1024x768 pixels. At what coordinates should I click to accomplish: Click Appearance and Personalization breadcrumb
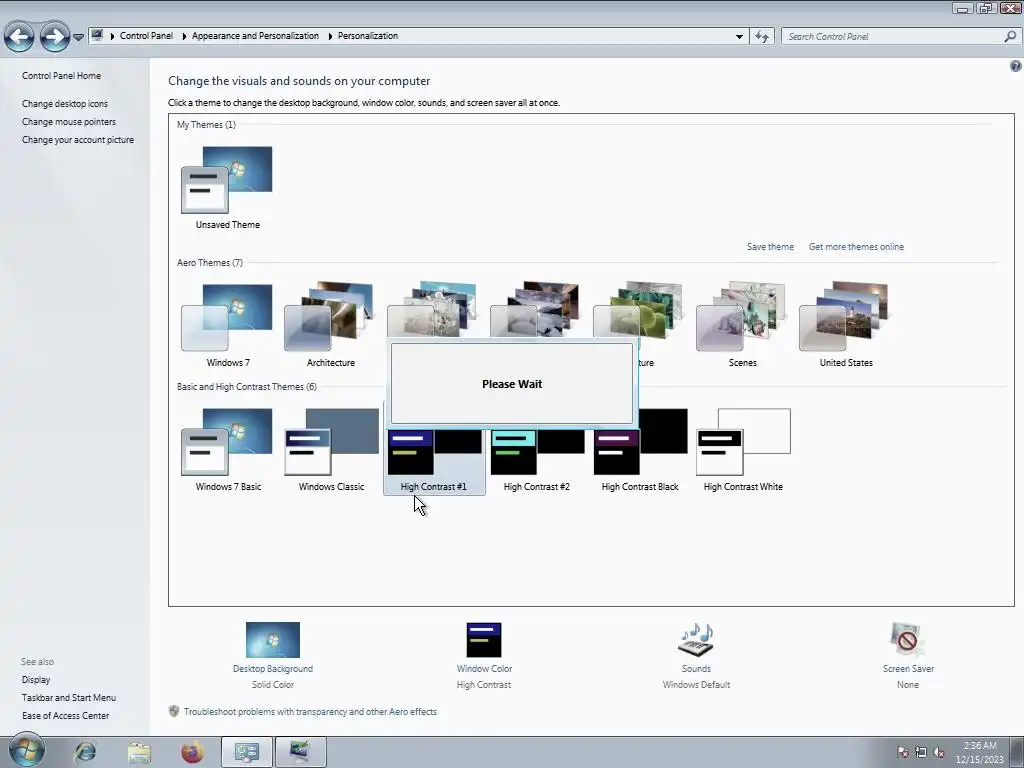(x=255, y=36)
